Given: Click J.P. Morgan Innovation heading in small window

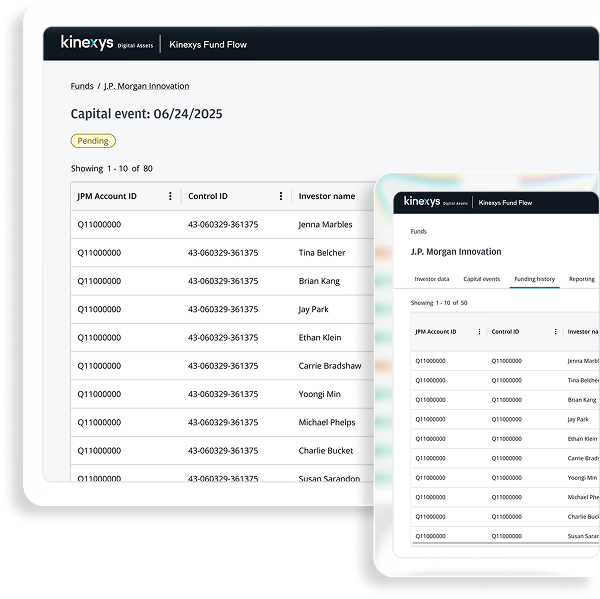Looking at the screenshot, I should 456,252.
